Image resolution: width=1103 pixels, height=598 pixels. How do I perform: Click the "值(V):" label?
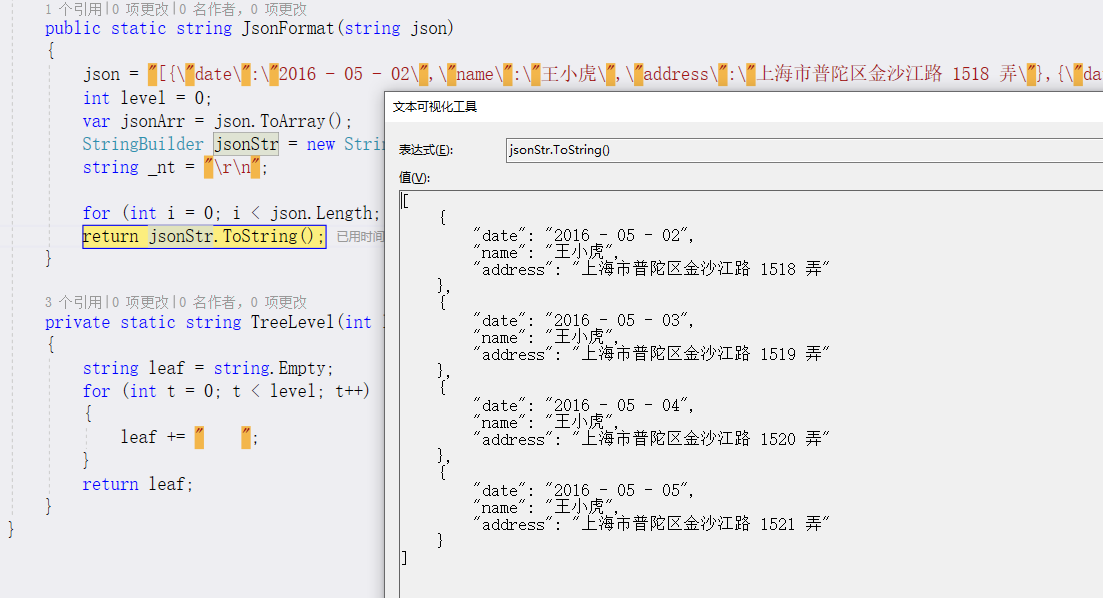pos(414,177)
